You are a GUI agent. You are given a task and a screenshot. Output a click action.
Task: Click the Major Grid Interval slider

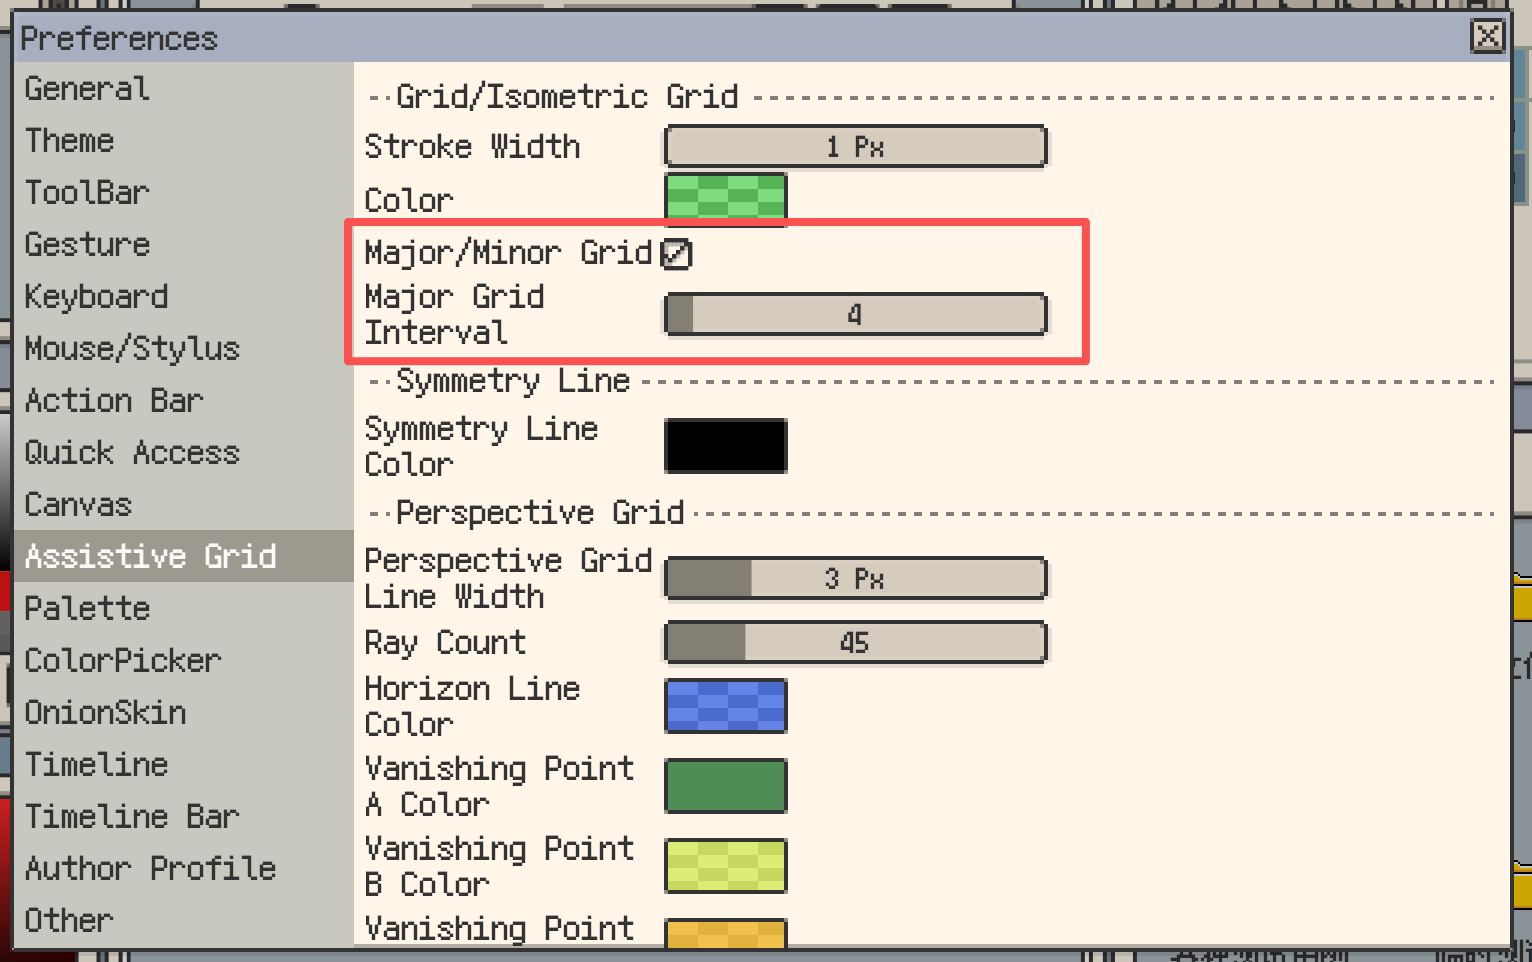pos(855,314)
